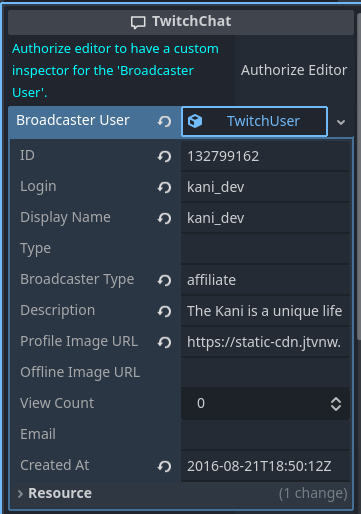Click the TwitchUser resource cube icon
This screenshot has width=361, height=514.
(x=195, y=121)
